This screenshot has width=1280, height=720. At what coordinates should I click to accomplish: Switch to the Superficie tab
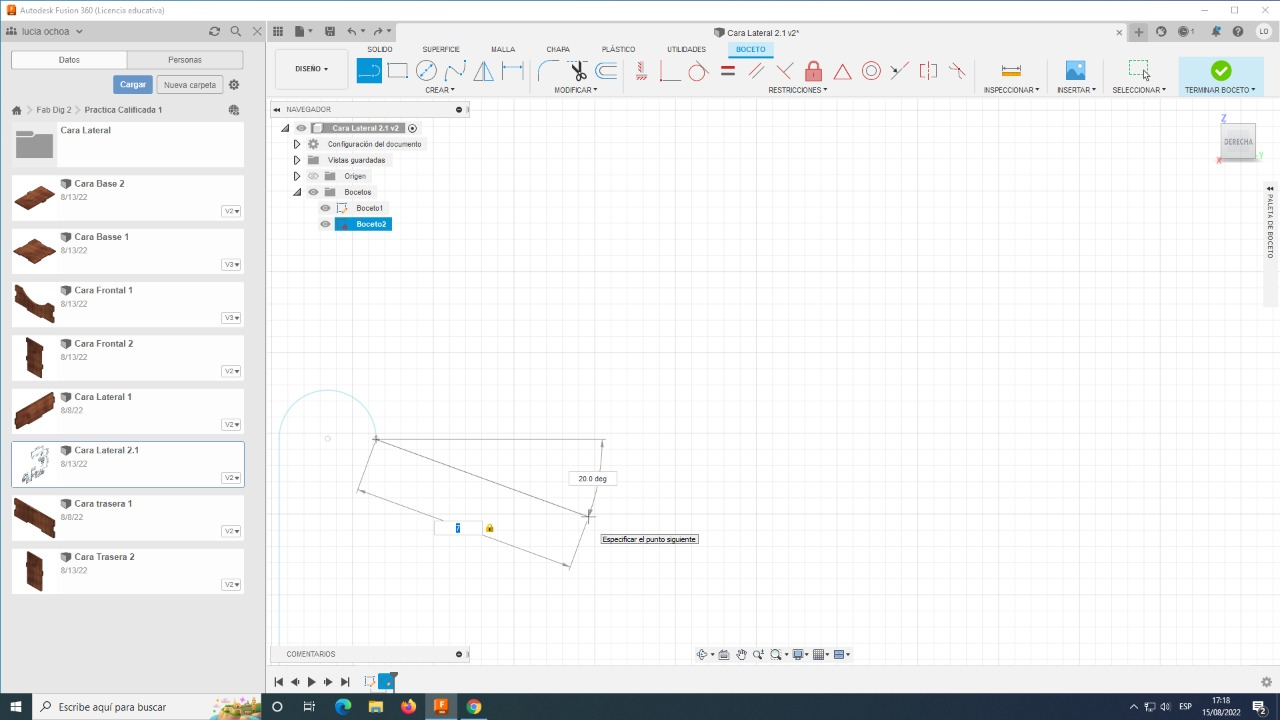[441, 49]
